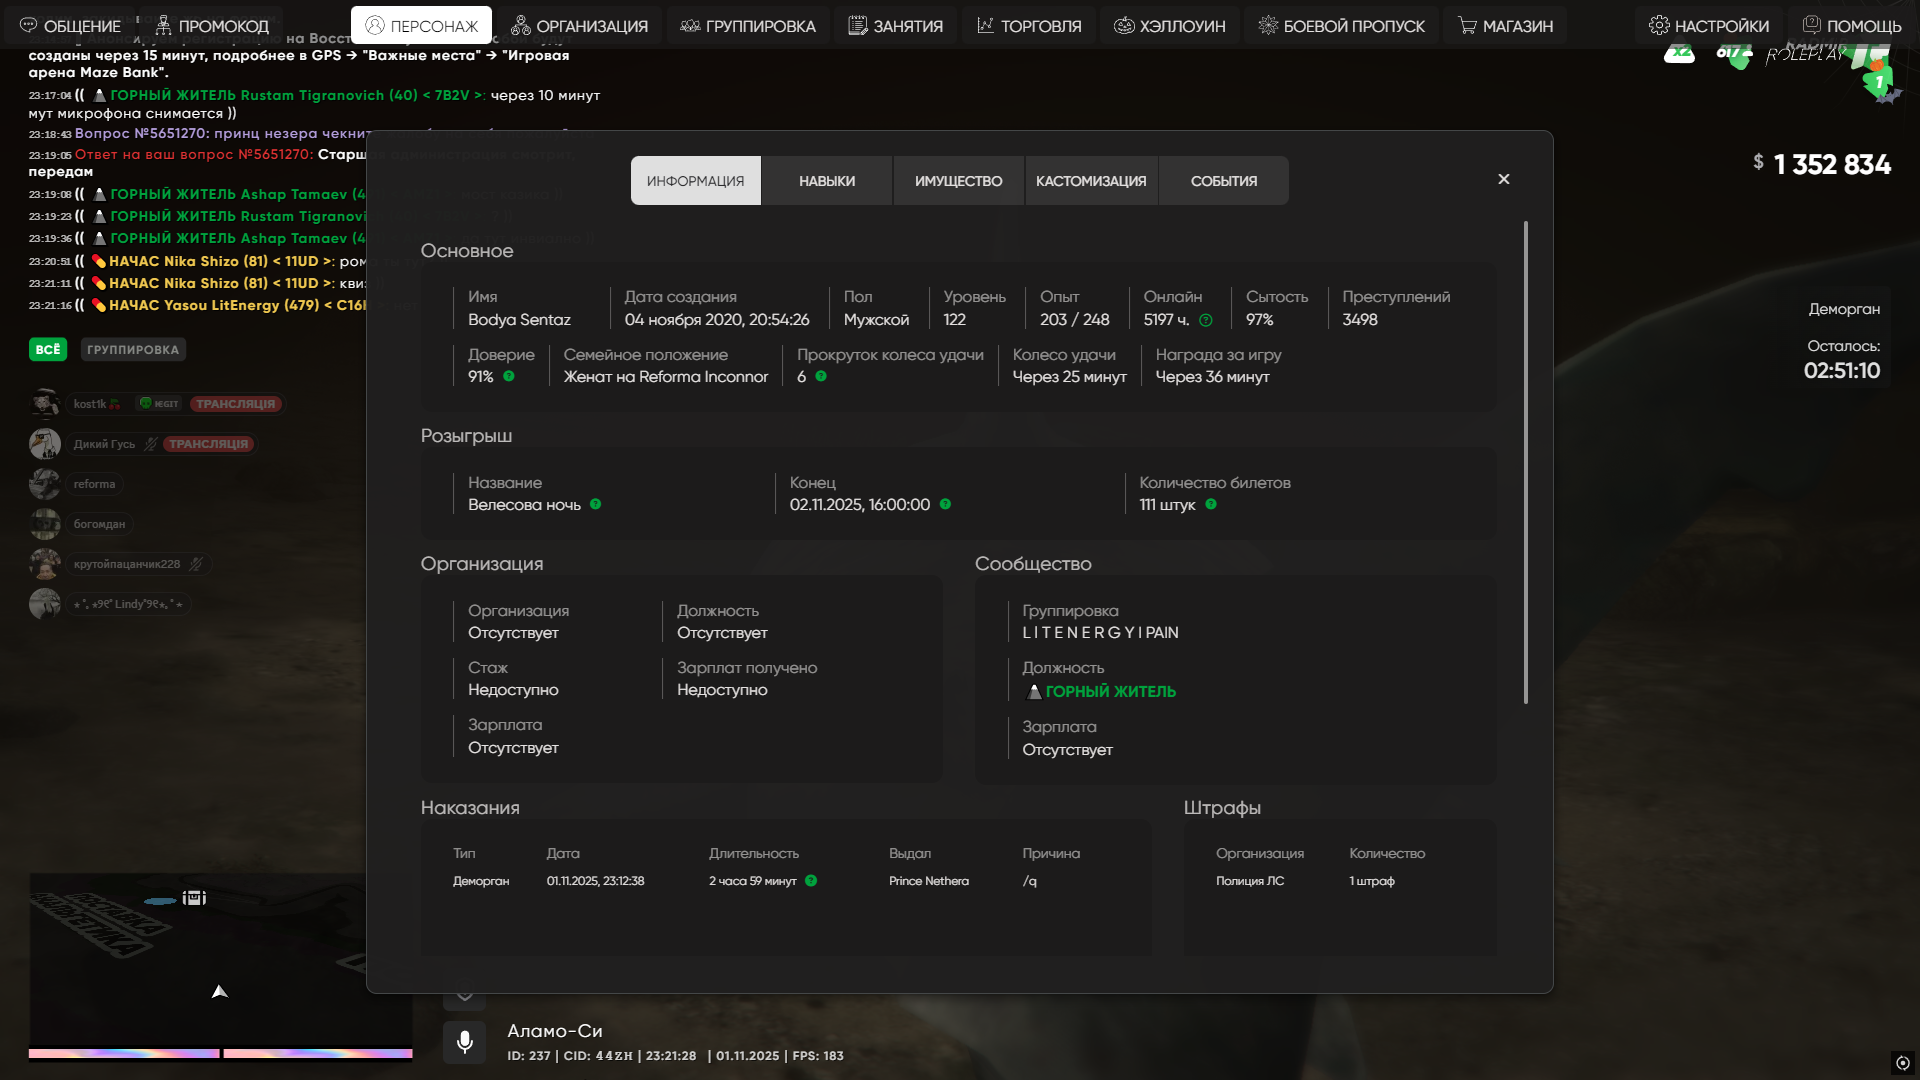
Task: Open the НАСТРОЙКИ menu
Action: 1709,26
